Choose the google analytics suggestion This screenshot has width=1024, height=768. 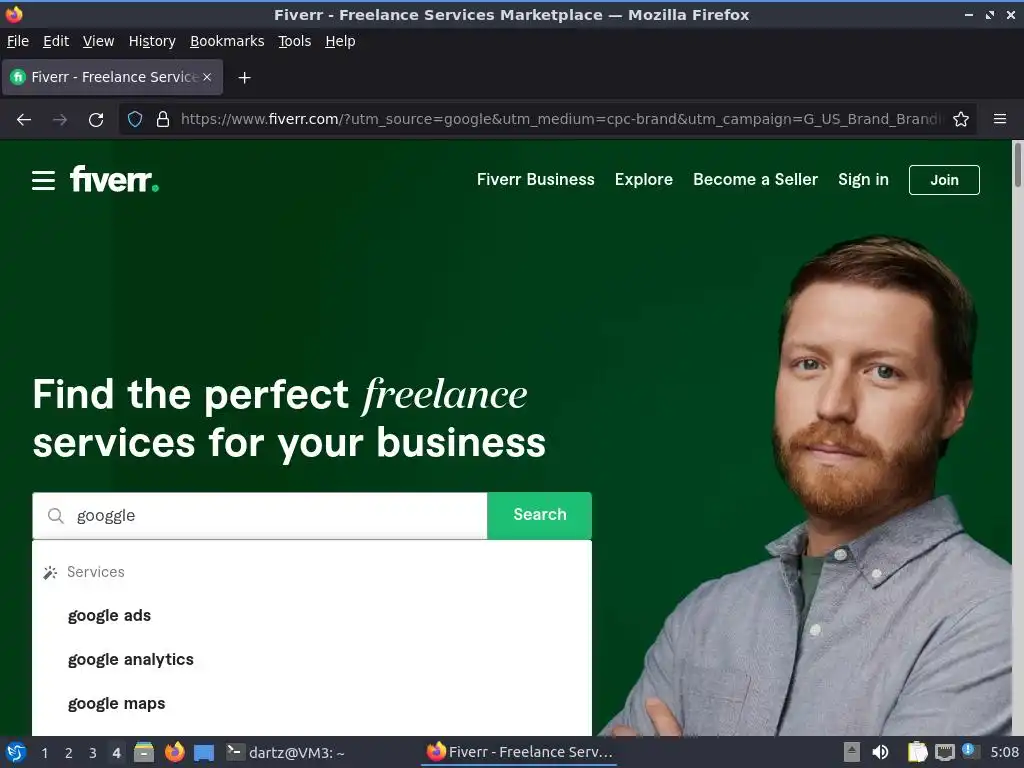pyautogui.click(x=131, y=660)
